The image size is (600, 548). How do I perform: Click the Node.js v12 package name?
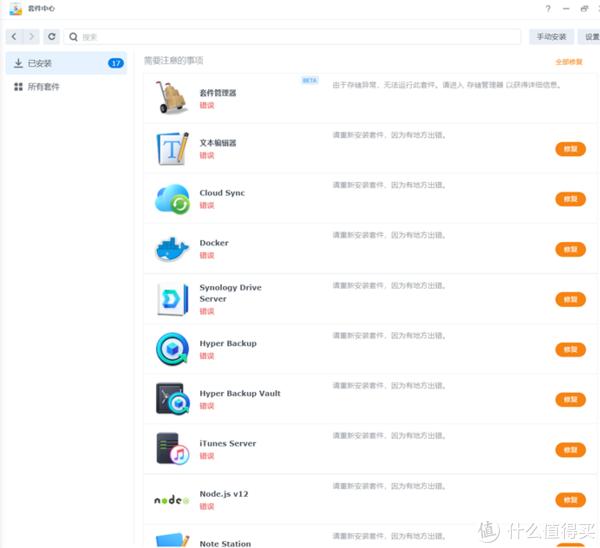click(224, 494)
